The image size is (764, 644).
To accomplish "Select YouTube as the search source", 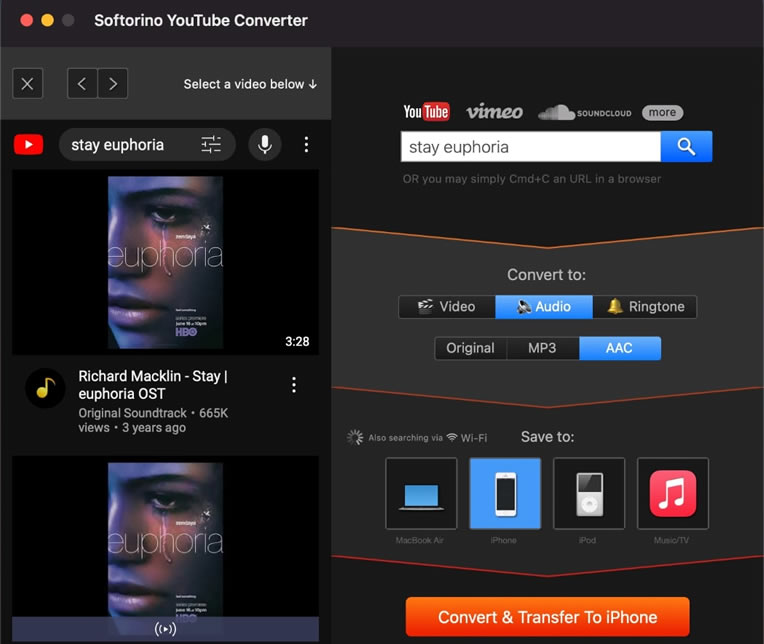I will point(426,112).
